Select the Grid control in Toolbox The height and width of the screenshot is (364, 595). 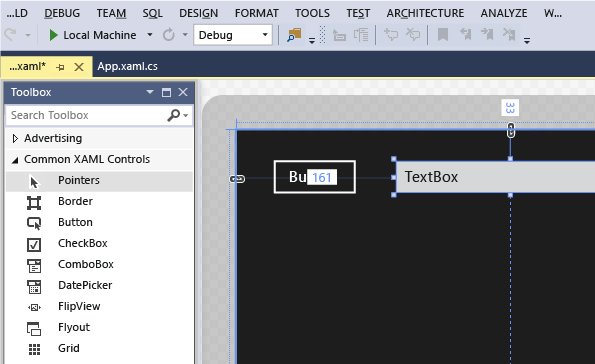pos(99,348)
